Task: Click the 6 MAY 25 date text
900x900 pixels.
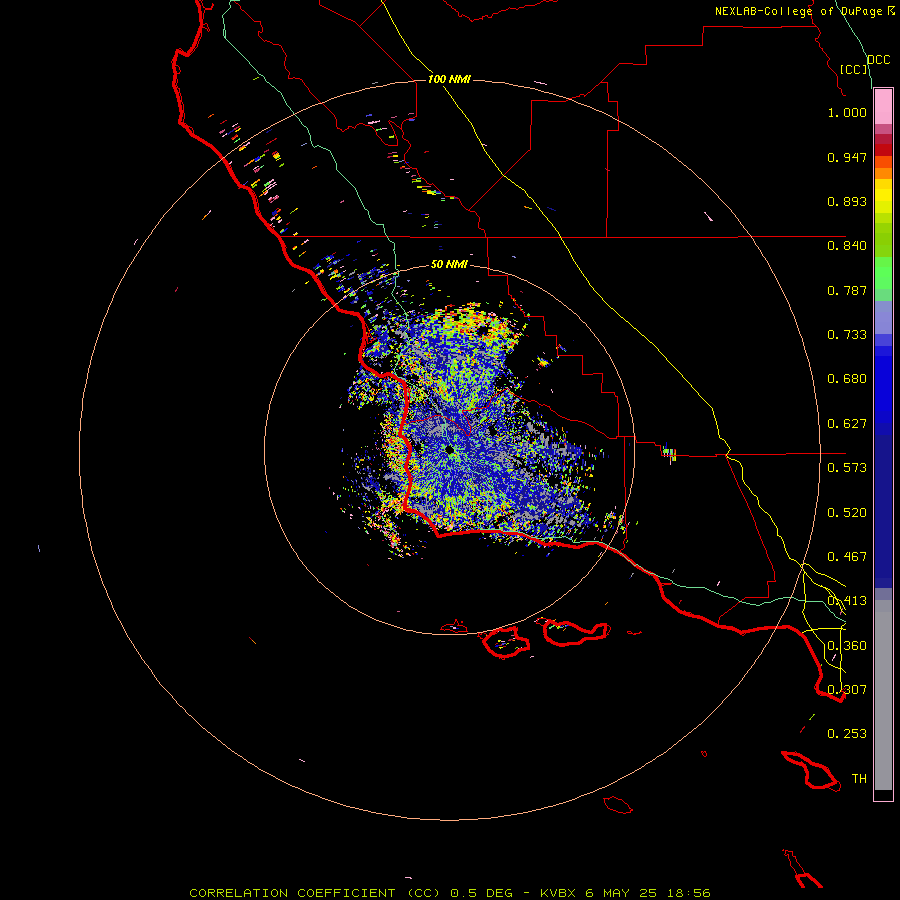Action: (x=621, y=893)
